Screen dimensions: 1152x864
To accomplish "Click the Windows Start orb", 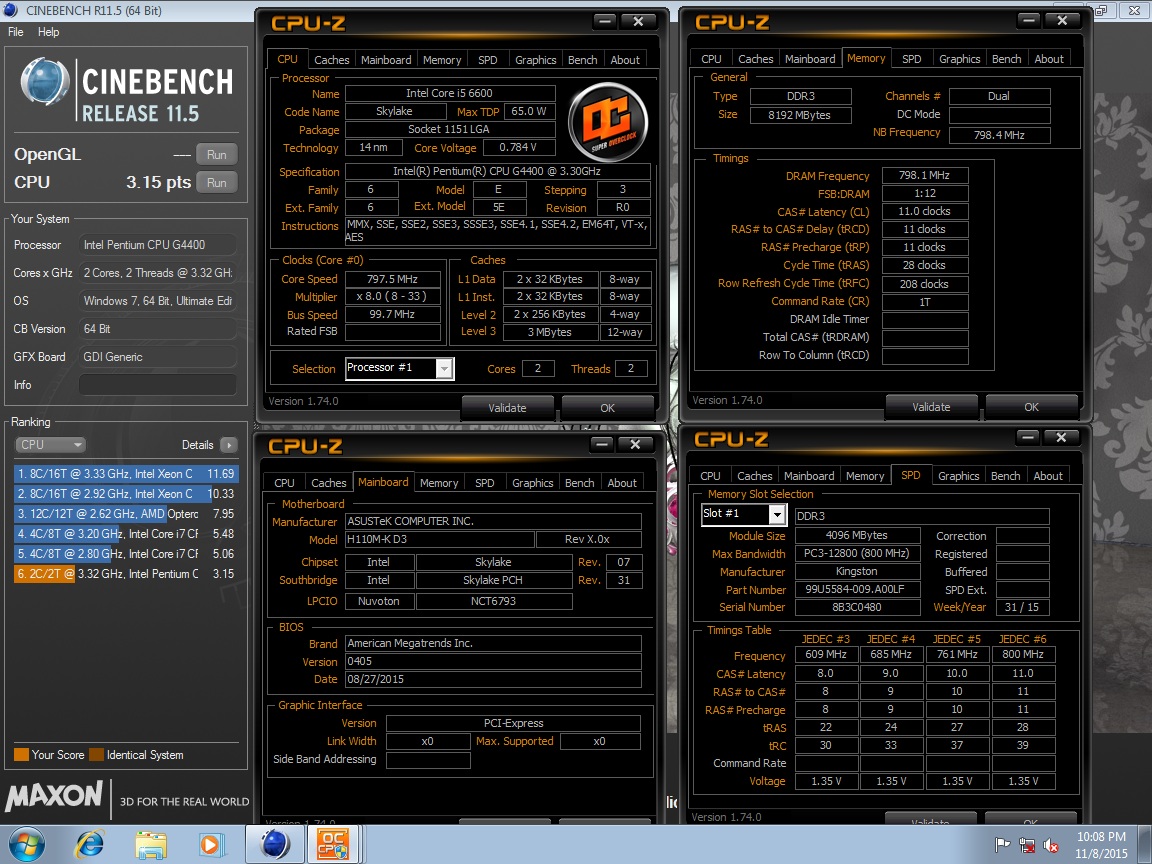I will click(26, 844).
